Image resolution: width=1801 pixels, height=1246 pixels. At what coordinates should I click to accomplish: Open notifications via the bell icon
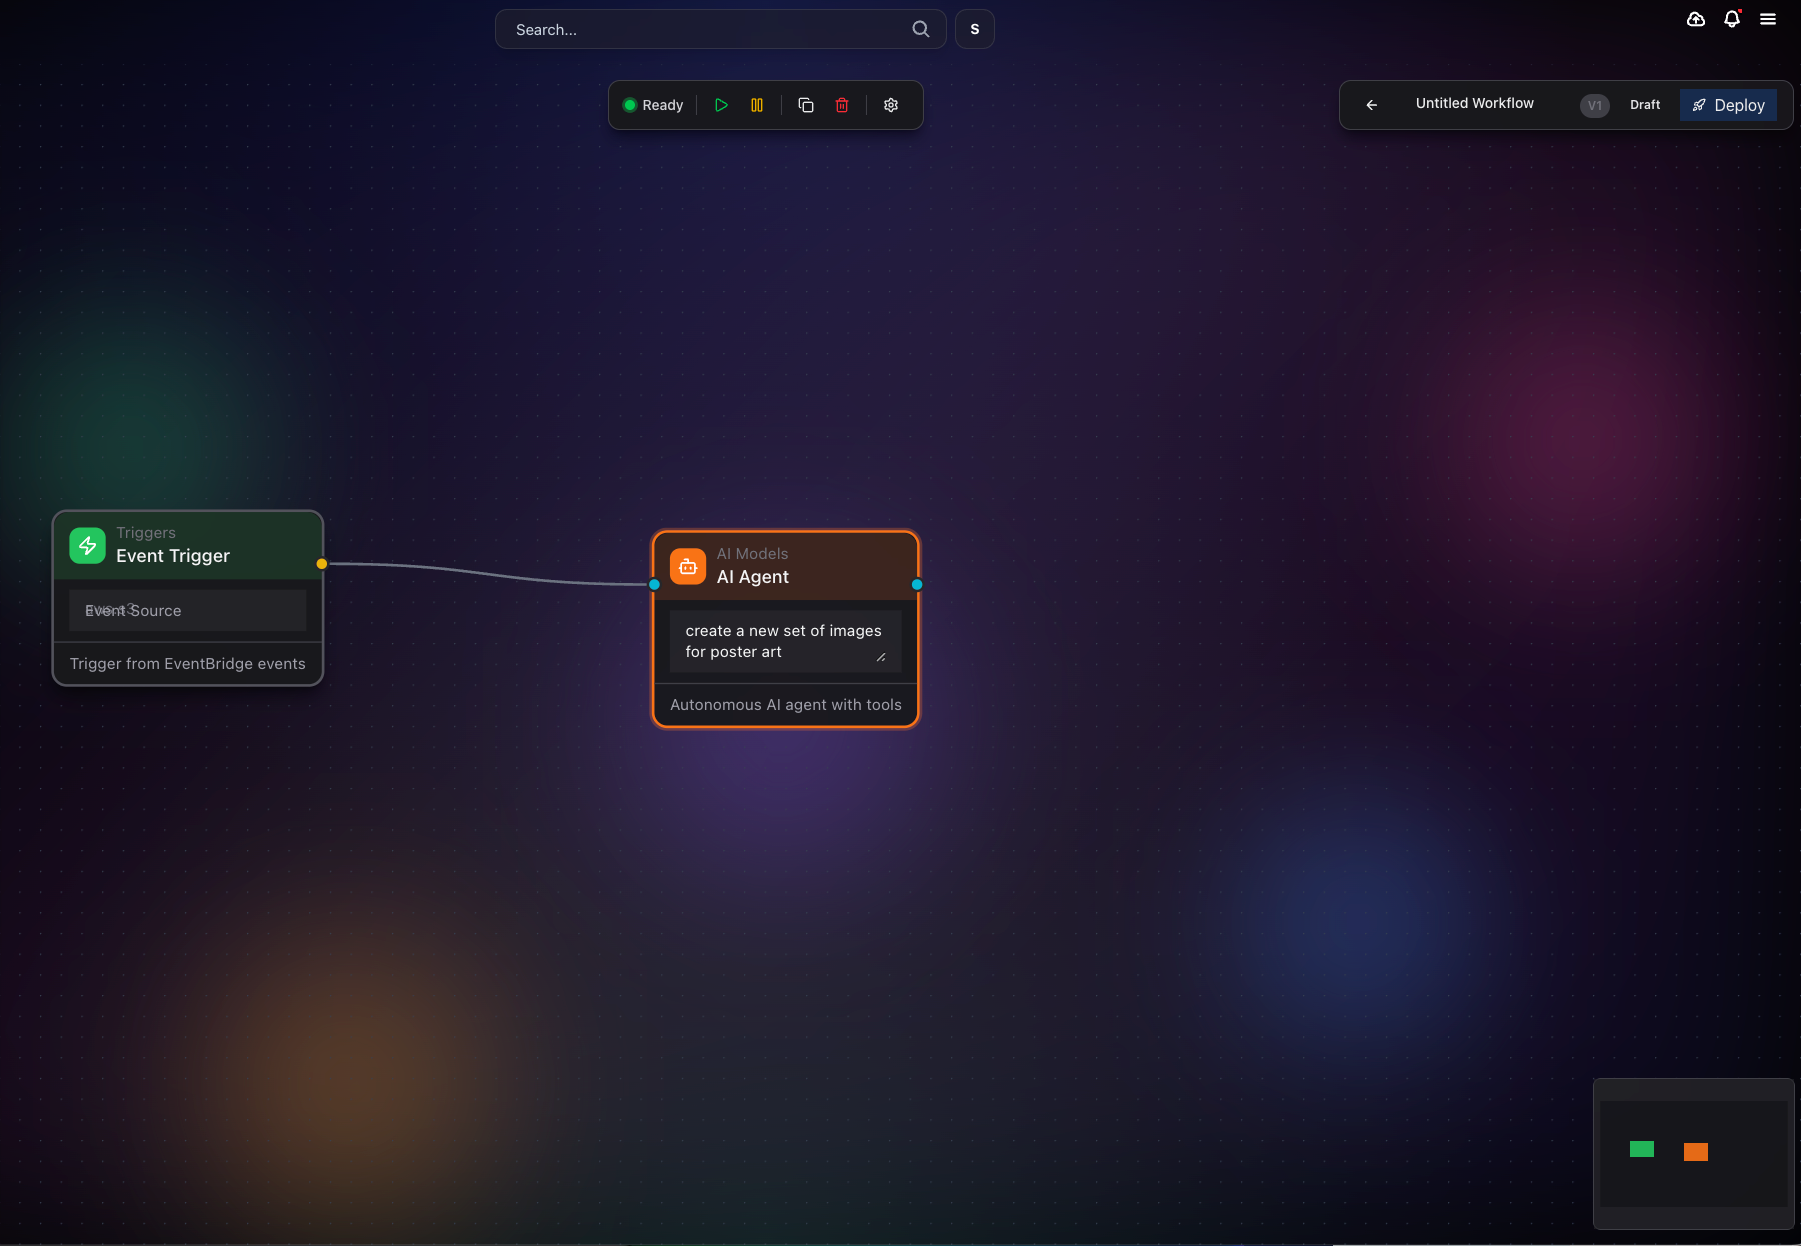[x=1731, y=19]
